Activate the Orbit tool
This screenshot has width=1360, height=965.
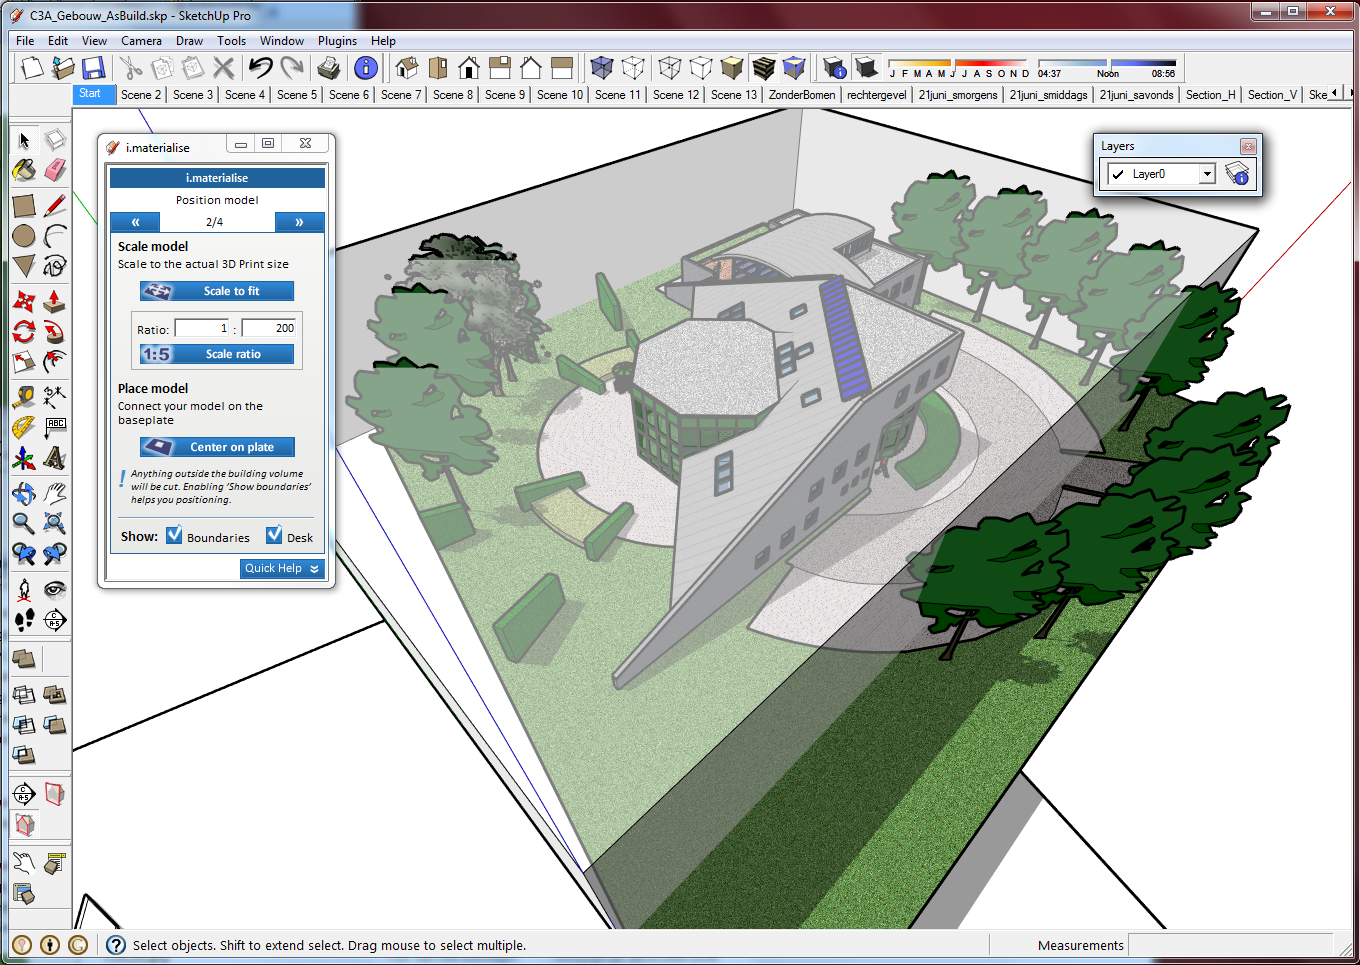(24, 492)
